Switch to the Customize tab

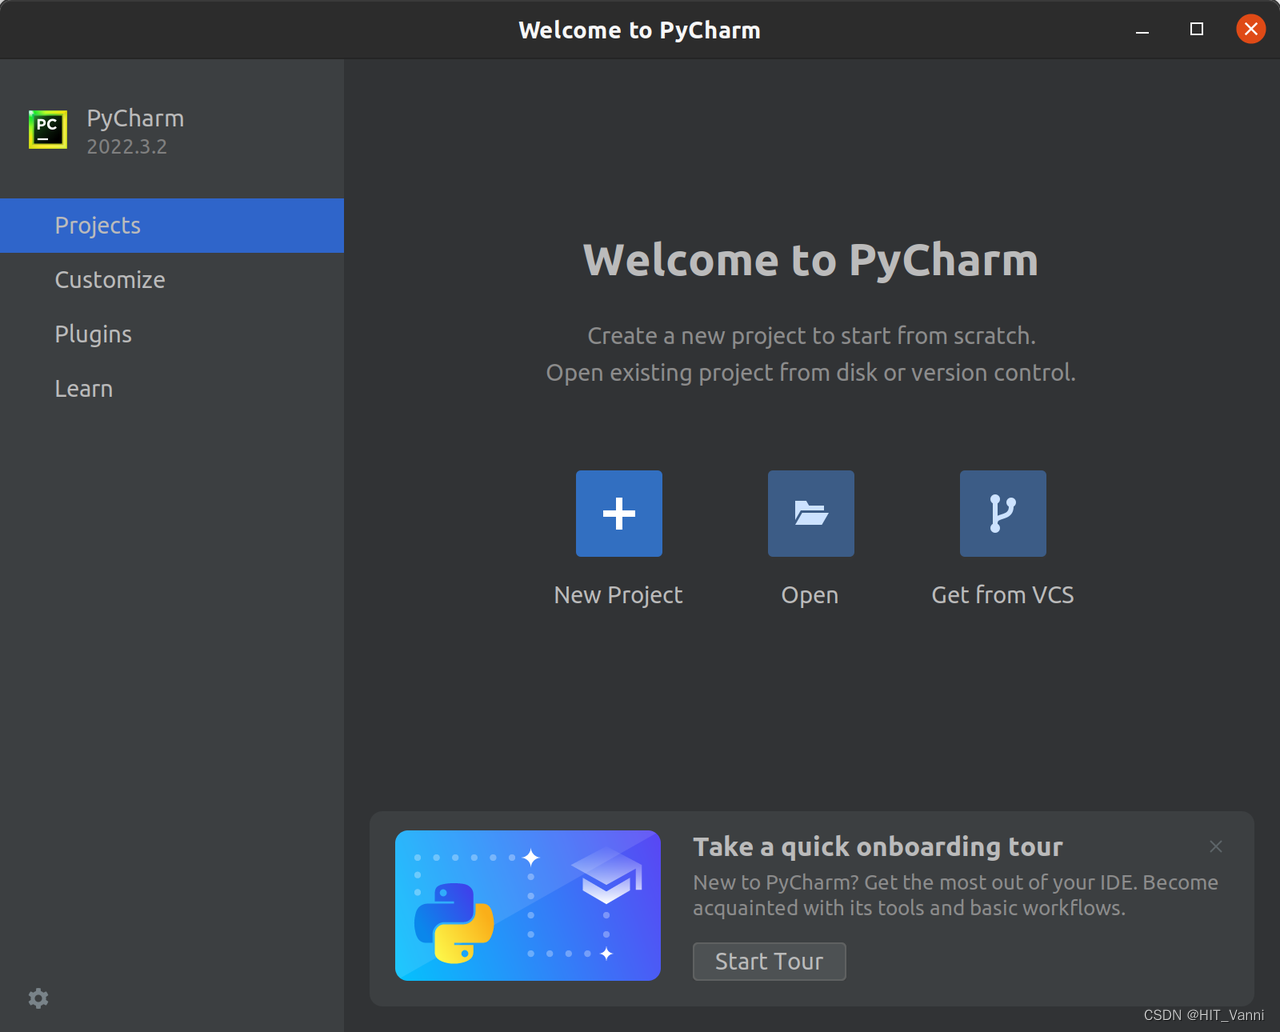click(x=172, y=280)
